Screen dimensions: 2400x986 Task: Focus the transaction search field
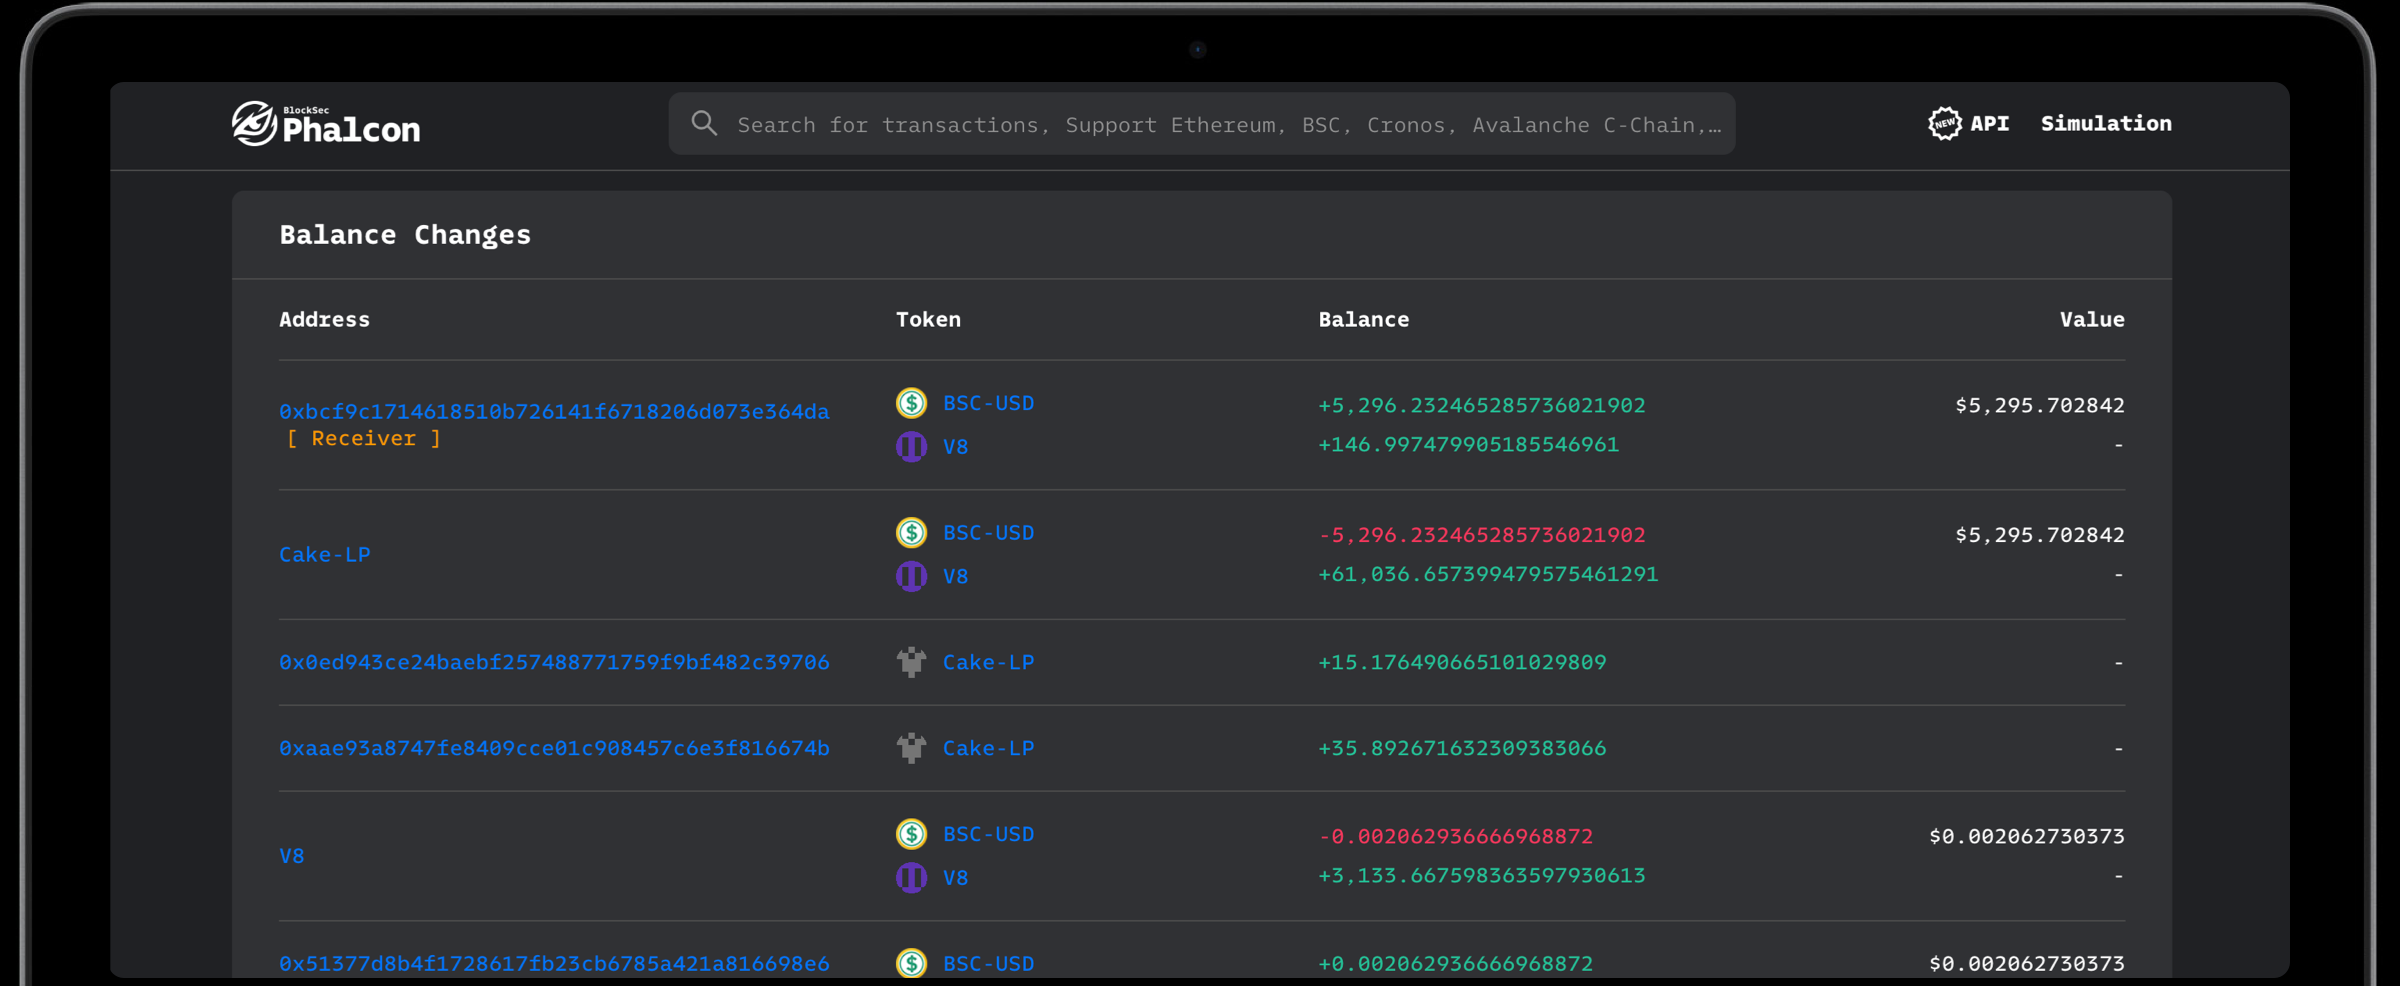tap(1201, 124)
